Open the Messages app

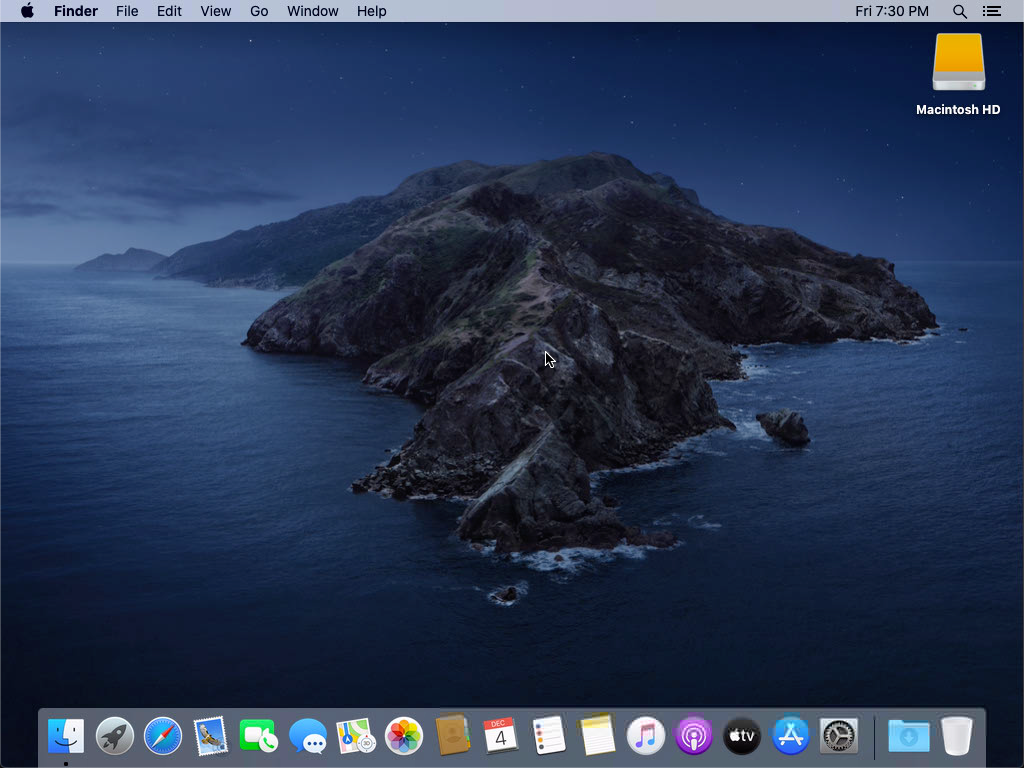coord(307,736)
